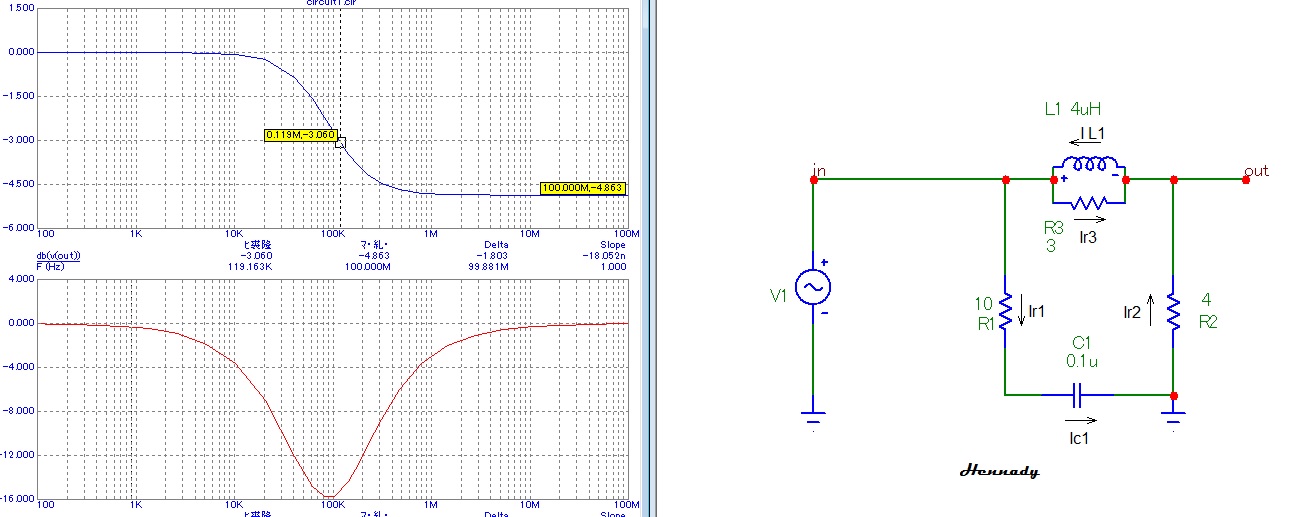Click the R1 resistor name label
1305x517 pixels.
click(984, 323)
